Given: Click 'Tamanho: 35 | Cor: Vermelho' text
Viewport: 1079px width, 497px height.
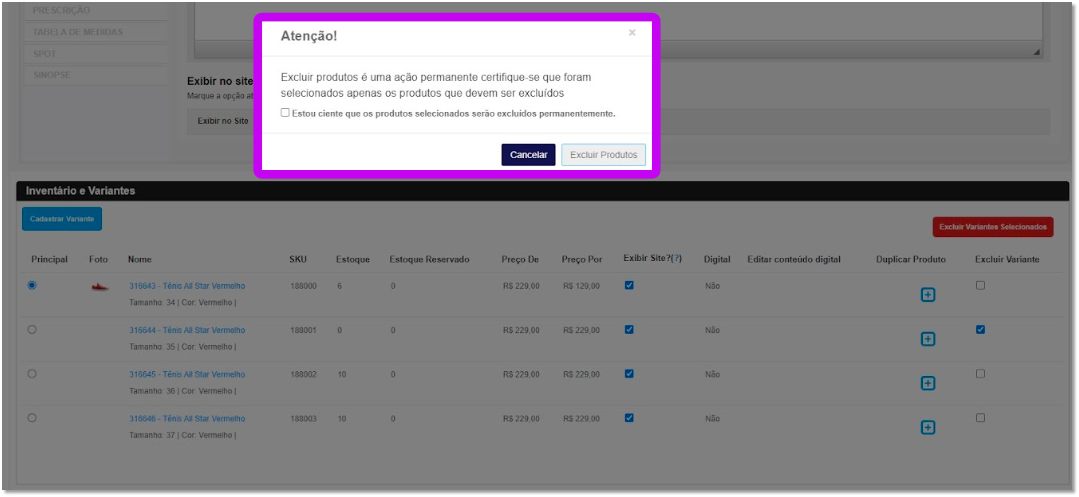Looking at the screenshot, I should (183, 347).
